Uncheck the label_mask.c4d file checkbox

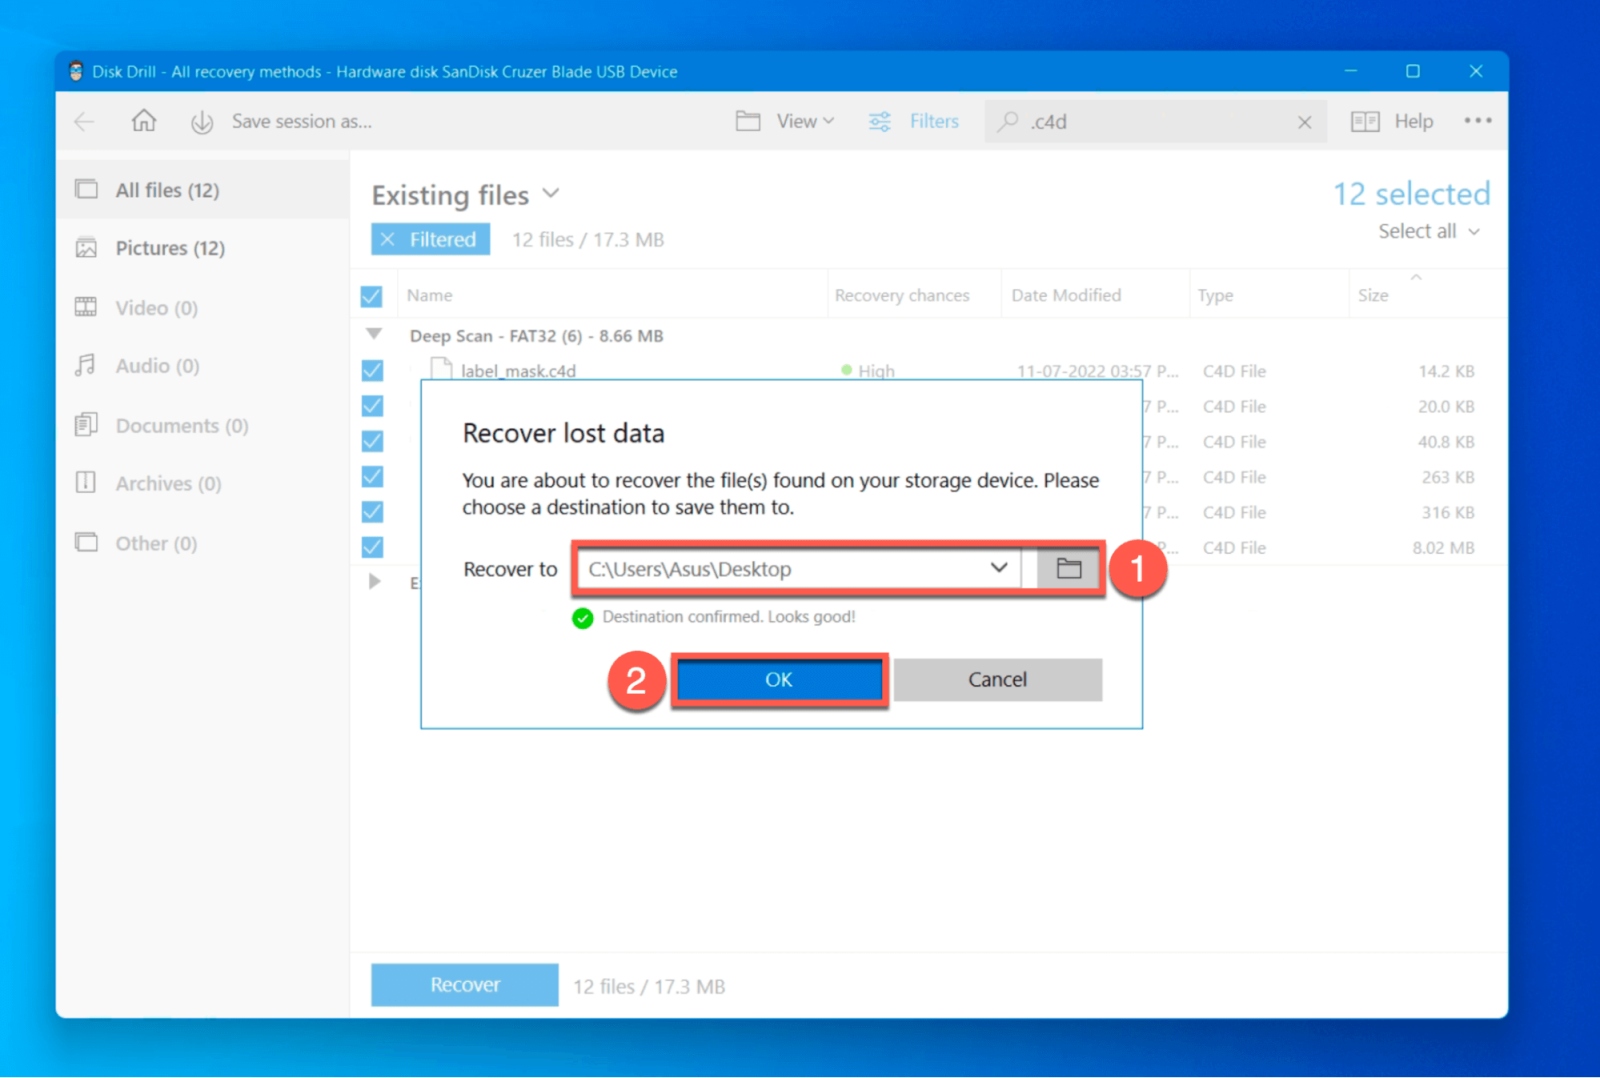point(372,371)
